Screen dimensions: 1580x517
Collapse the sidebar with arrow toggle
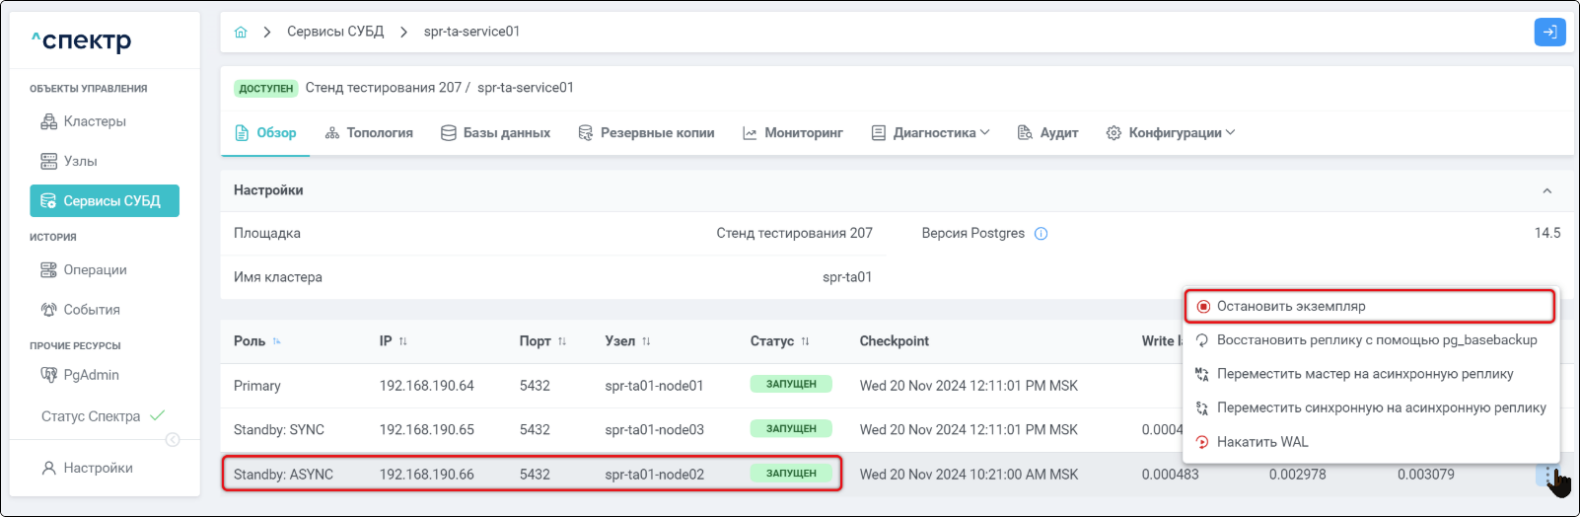(x=172, y=440)
